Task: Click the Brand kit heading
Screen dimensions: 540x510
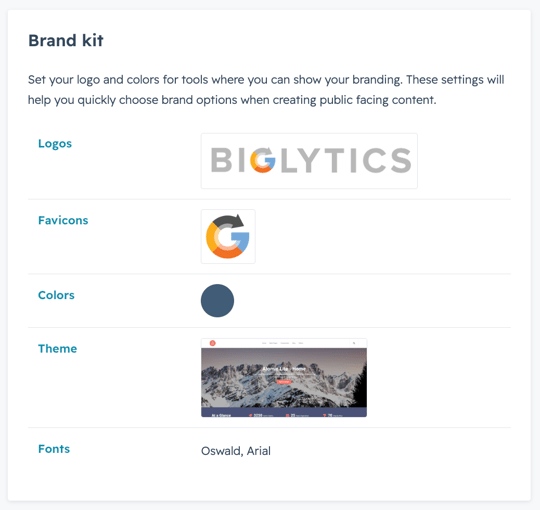Action: 66,41
